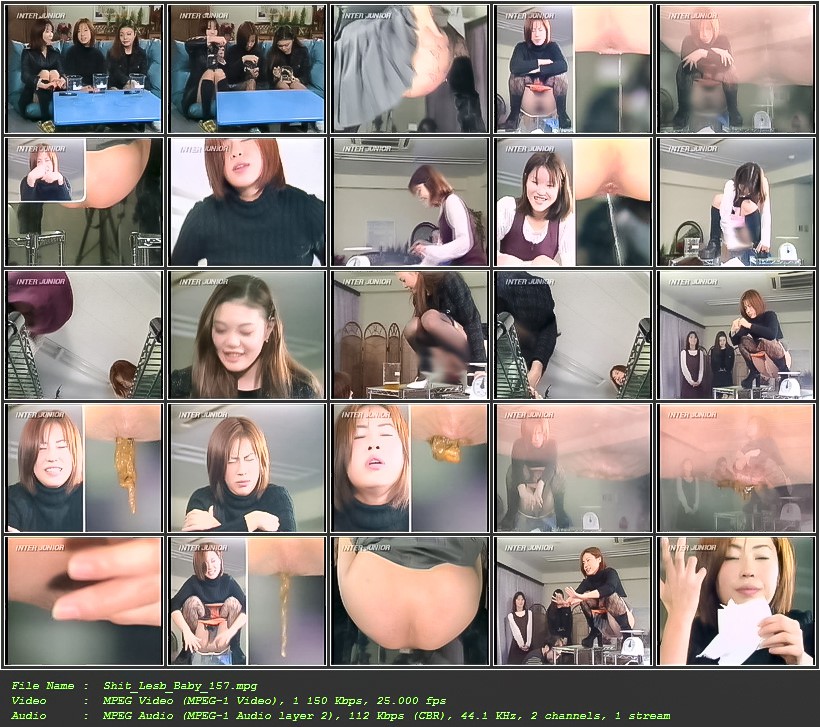This screenshot has height=727, width=820.
Task: Click the Audio label
Action: (29, 715)
